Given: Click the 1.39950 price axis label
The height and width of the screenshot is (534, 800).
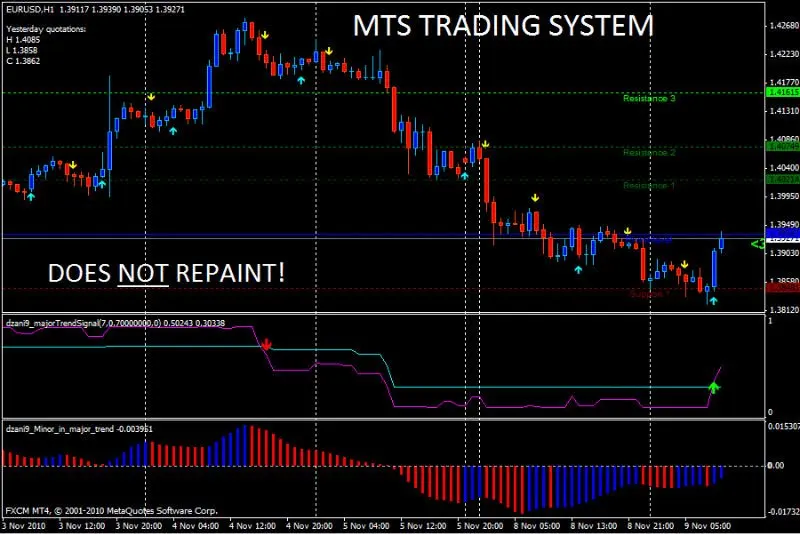Looking at the screenshot, I should point(784,196).
